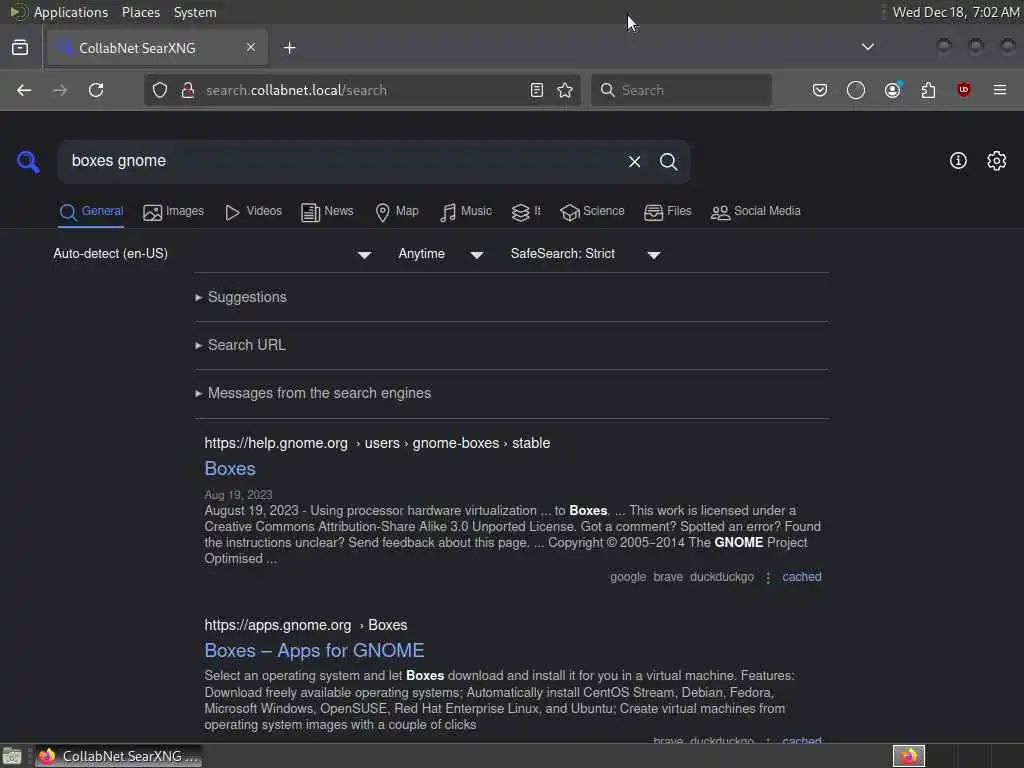Open the Places menu
The image size is (1024, 768).
point(141,12)
